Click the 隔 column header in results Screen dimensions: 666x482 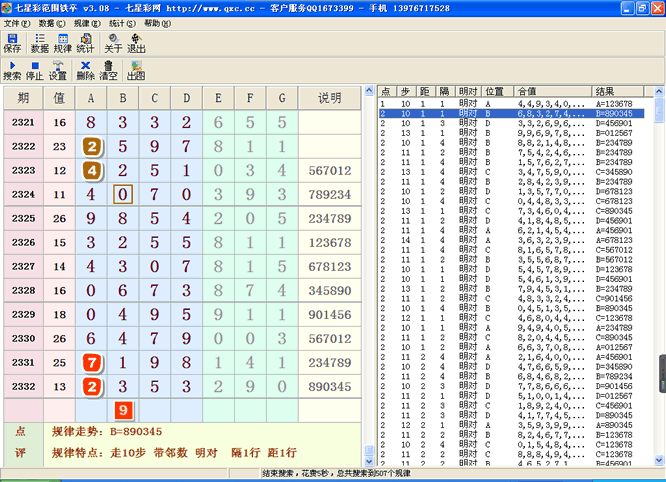(x=445, y=91)
